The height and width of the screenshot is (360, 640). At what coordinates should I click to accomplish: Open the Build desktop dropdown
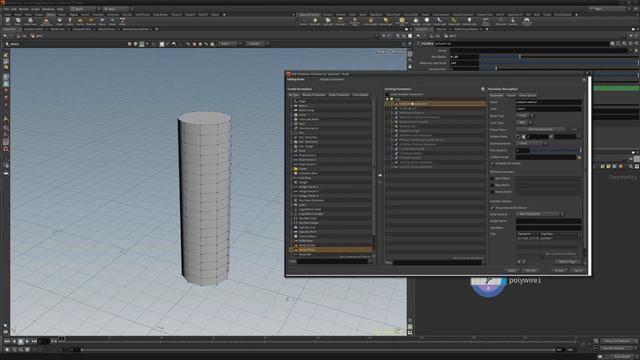point(84,9)
